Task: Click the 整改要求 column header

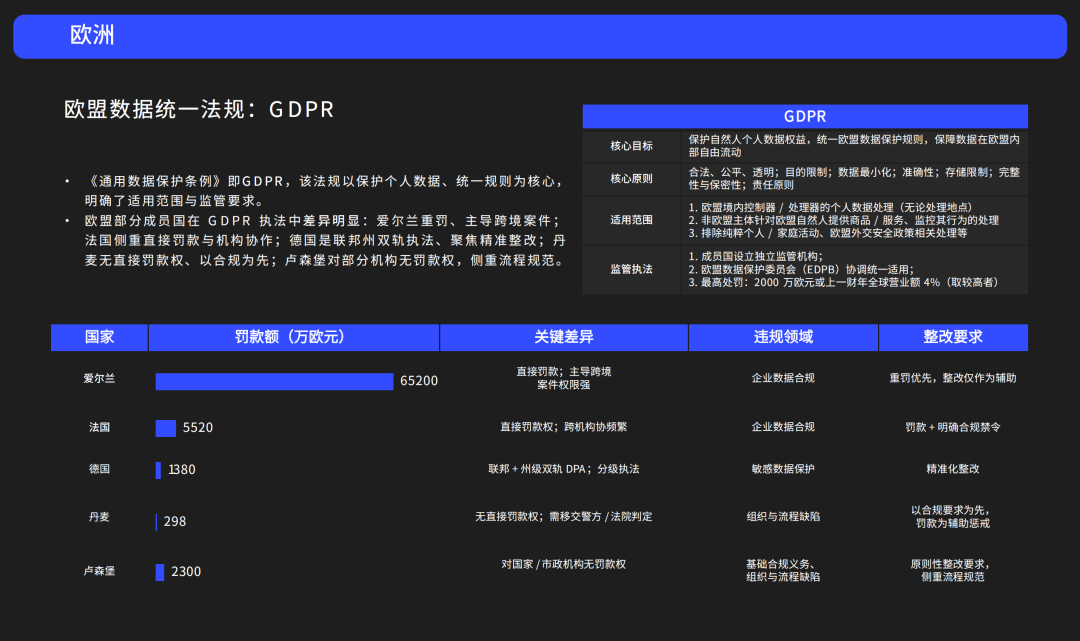Action: (952, 338)
